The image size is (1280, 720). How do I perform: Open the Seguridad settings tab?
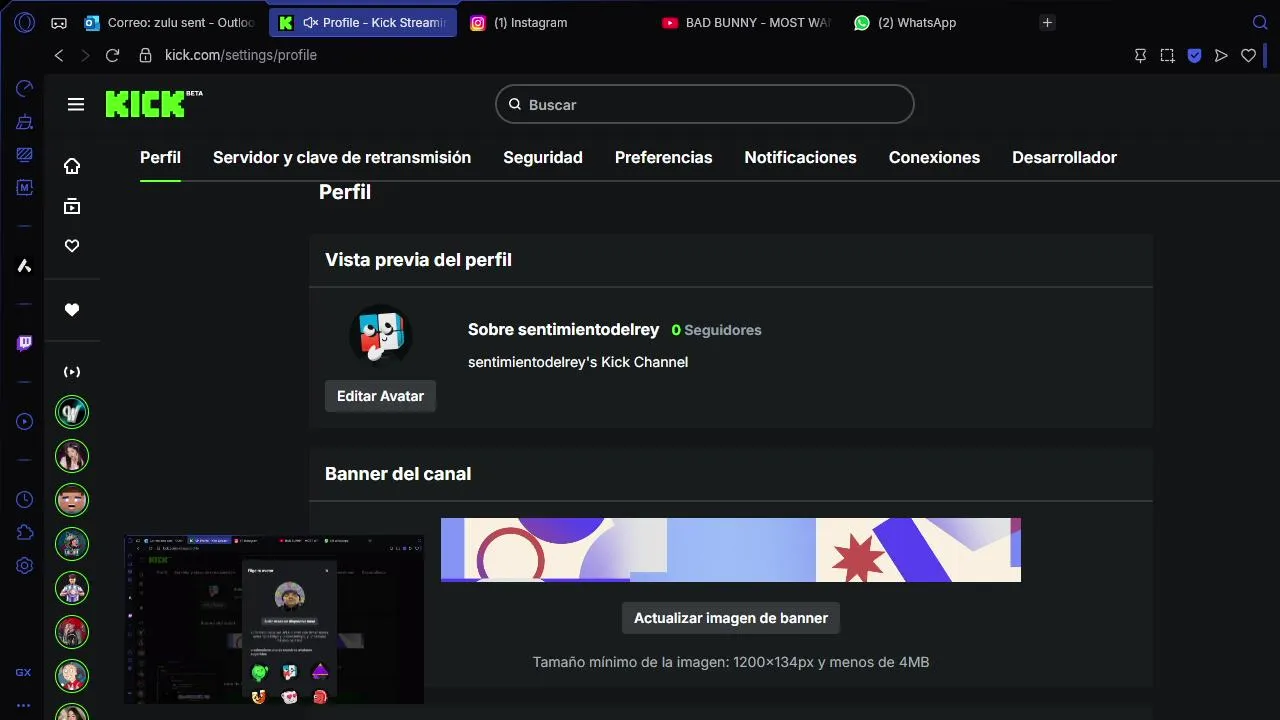point(543,157)
